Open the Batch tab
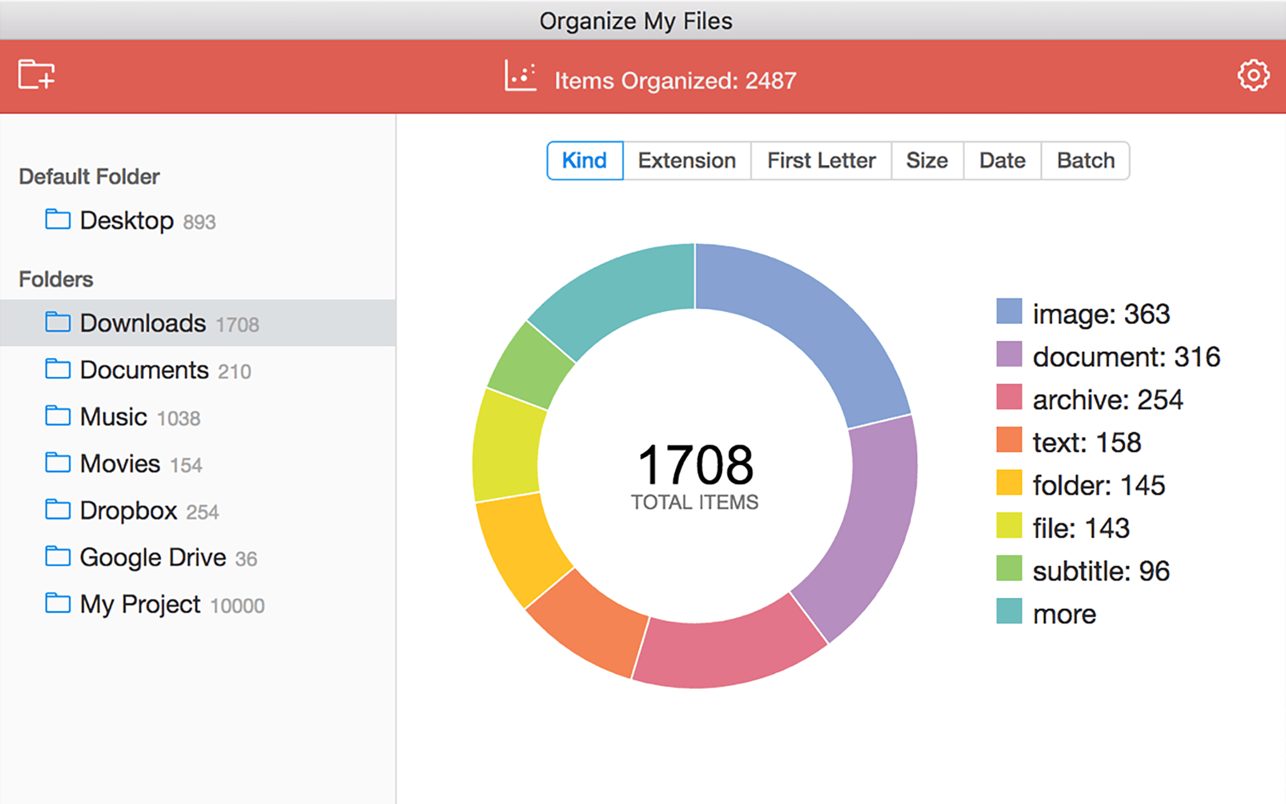Image resolution: width=1286 pixels, height=804 pixels. click(1085, 161)
